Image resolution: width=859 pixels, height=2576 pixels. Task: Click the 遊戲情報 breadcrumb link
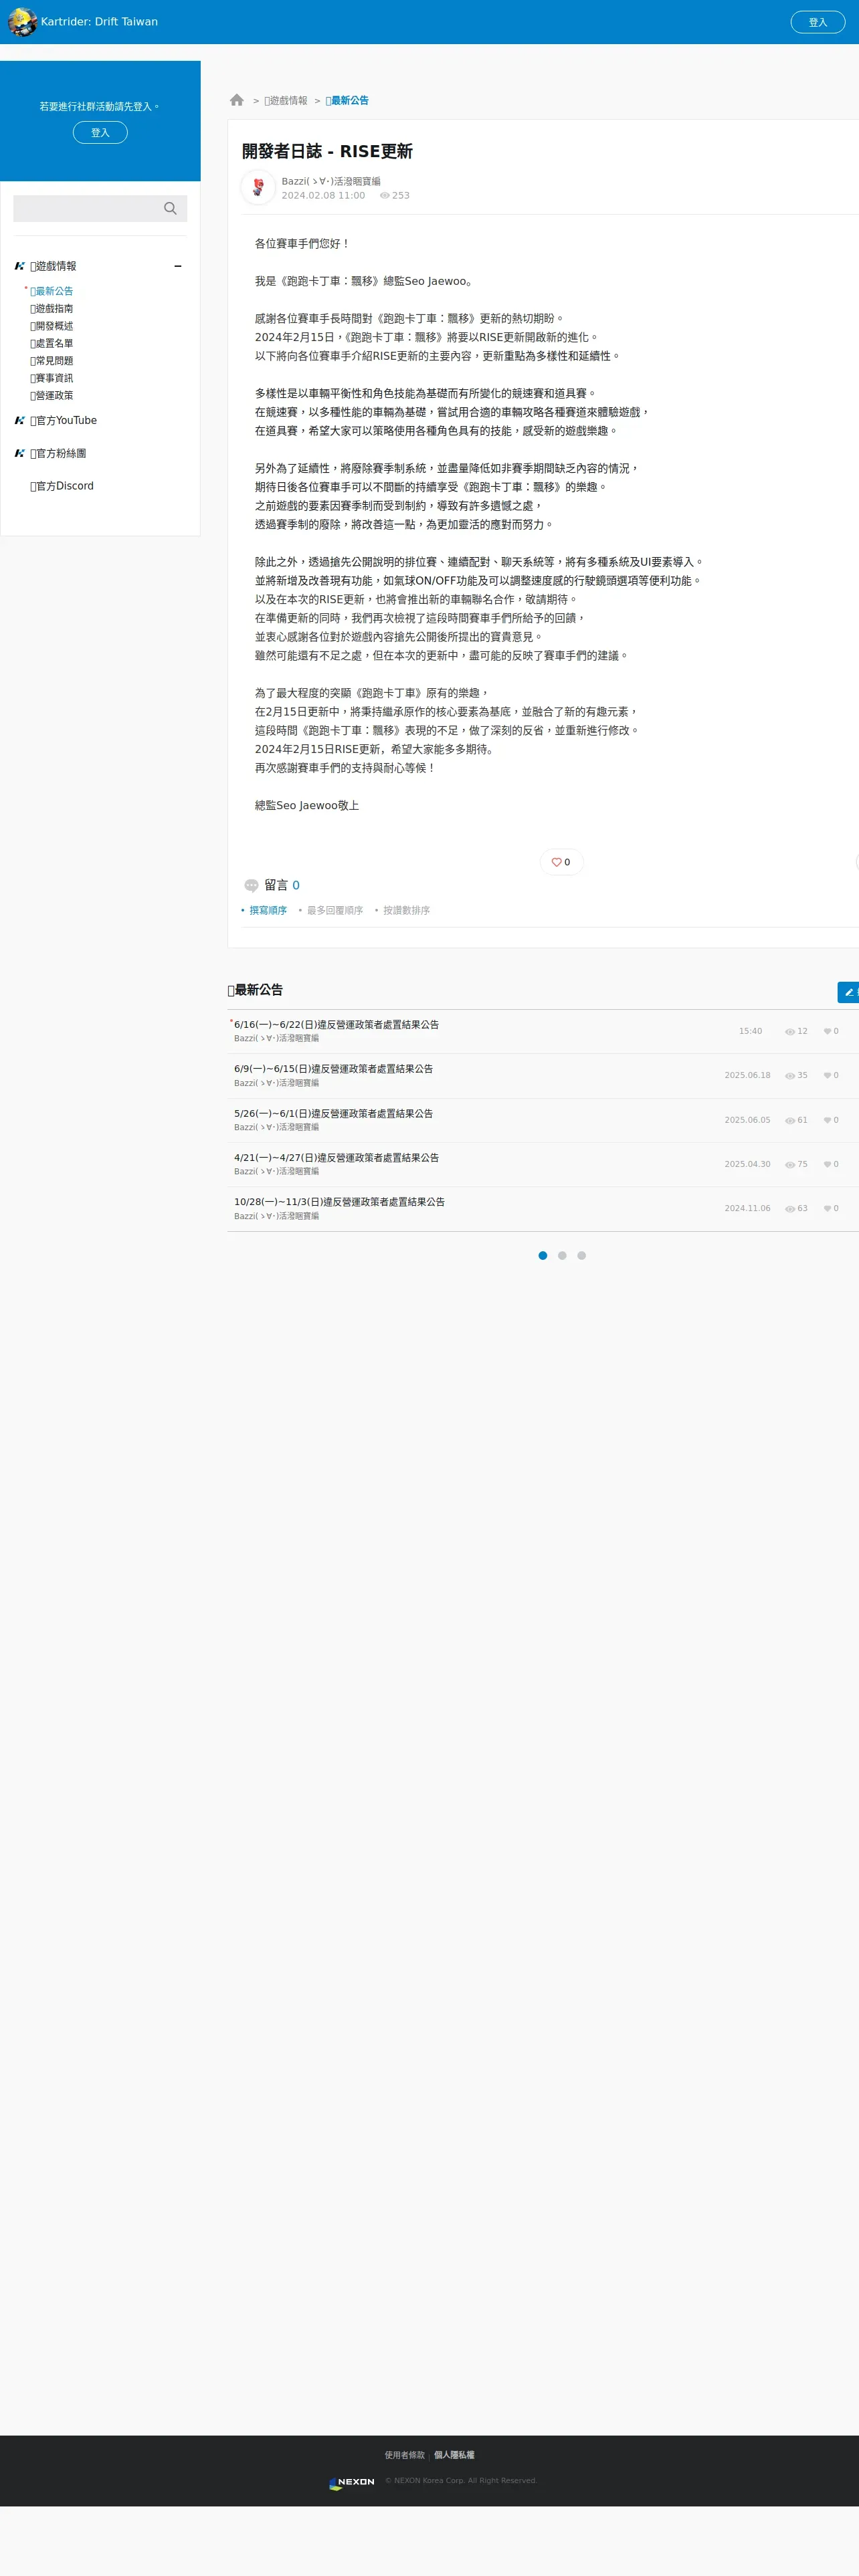[x=286, y=100]
